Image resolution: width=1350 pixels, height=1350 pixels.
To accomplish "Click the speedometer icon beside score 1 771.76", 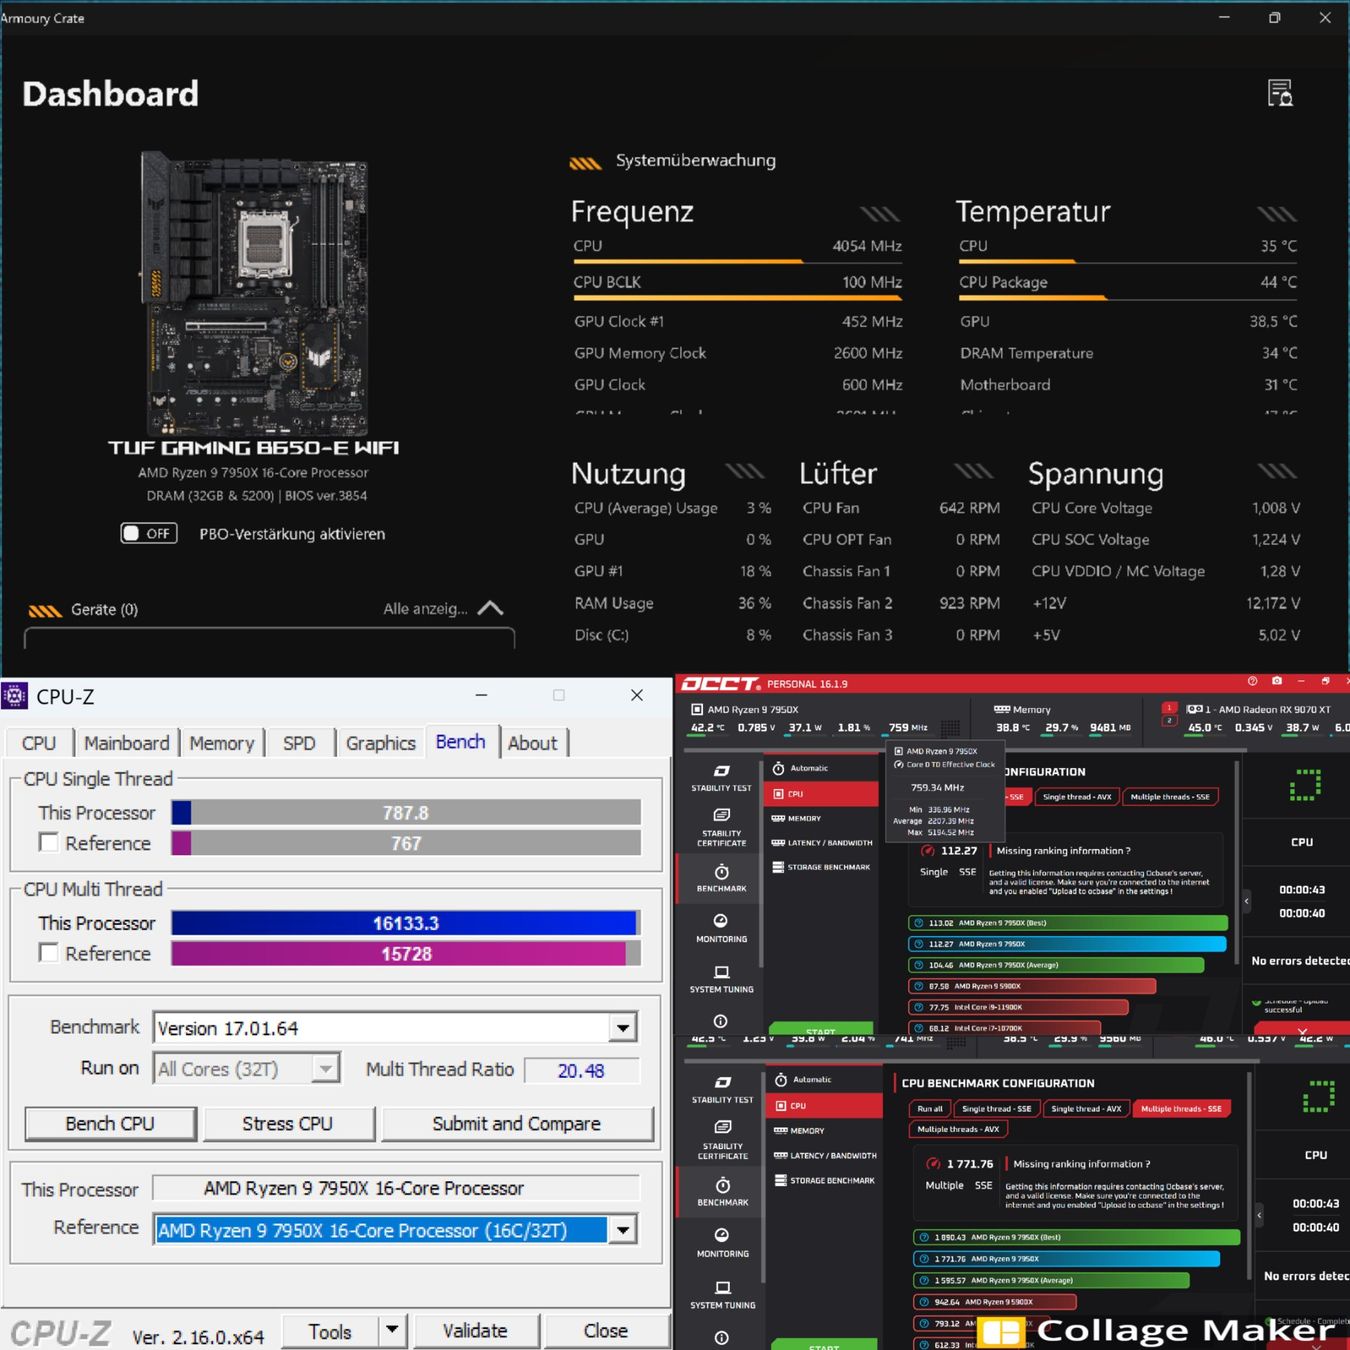I will click(x=933, y=1163).
